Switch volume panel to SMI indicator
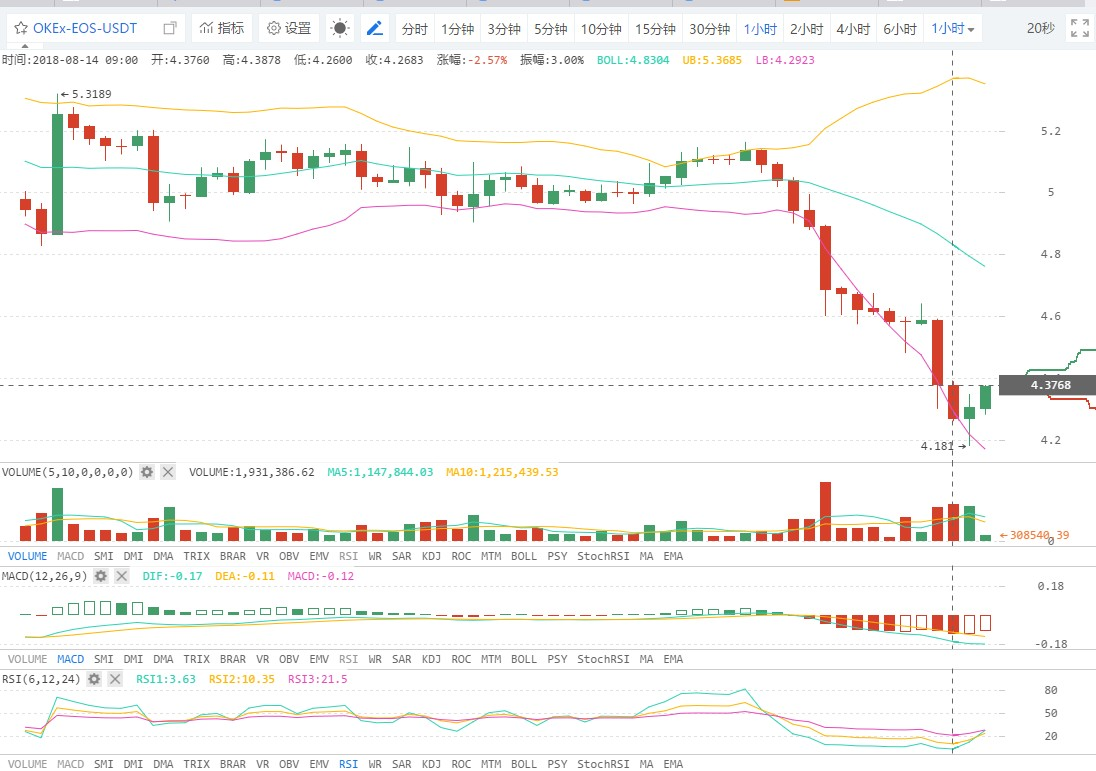Screen dimensions: 1096x771 103,556
